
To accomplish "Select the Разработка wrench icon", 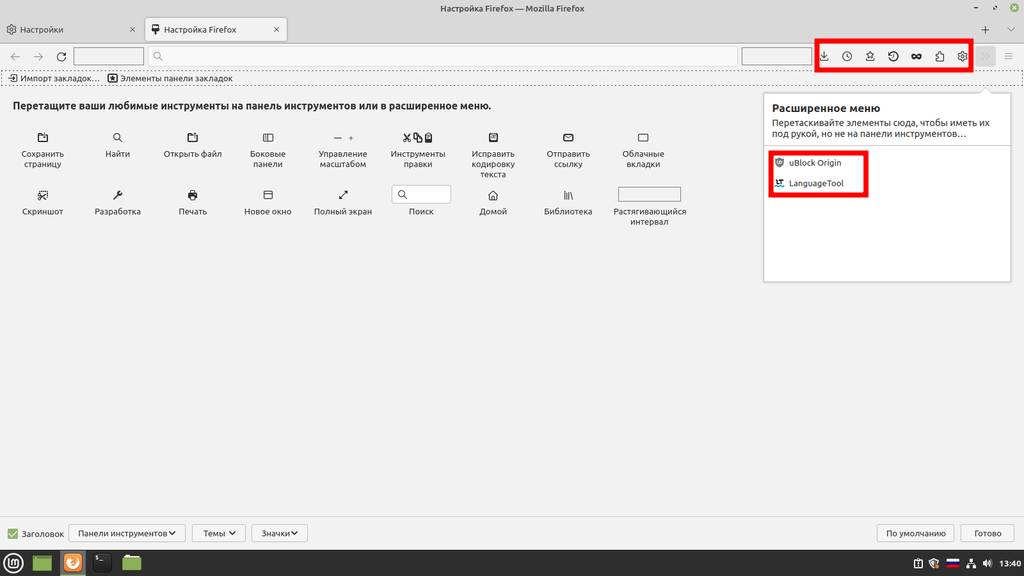I will (118, 195).
